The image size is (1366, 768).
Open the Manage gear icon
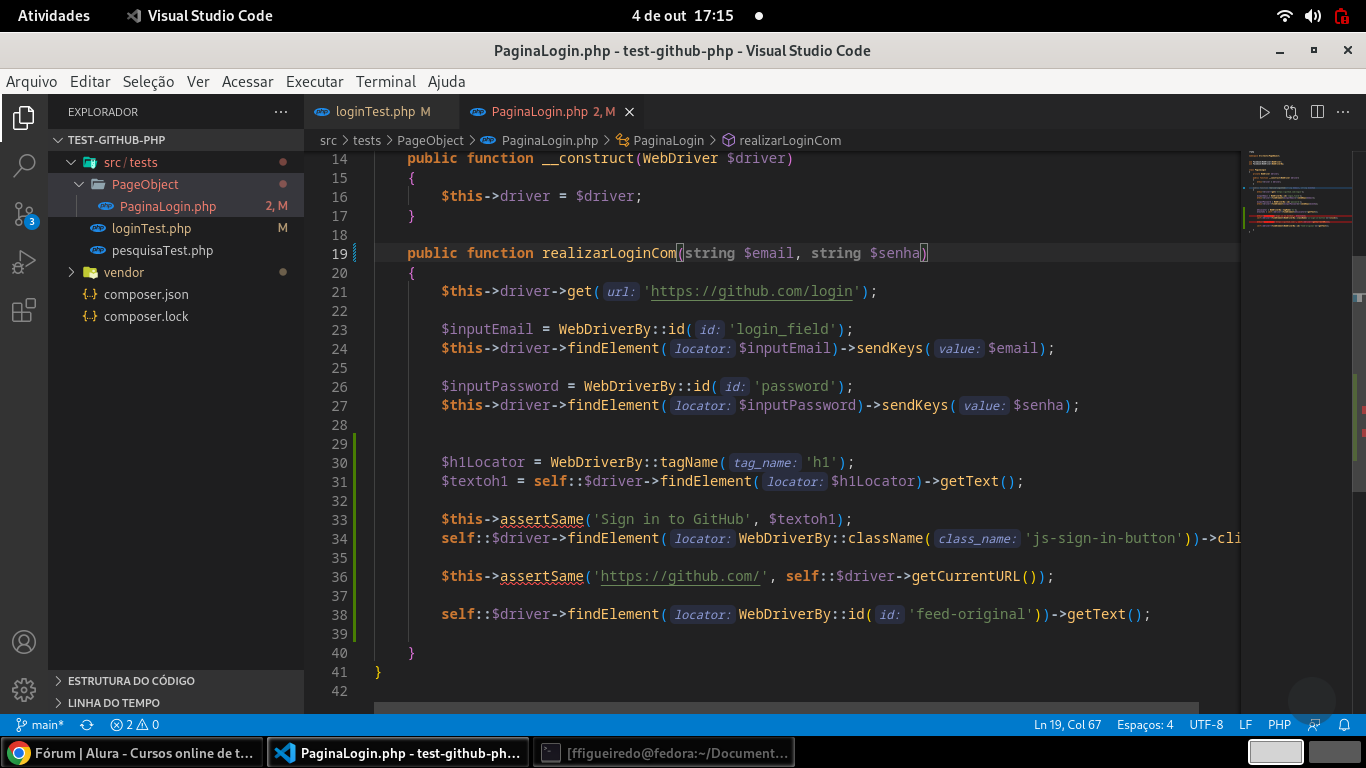(x=24, y=690)
